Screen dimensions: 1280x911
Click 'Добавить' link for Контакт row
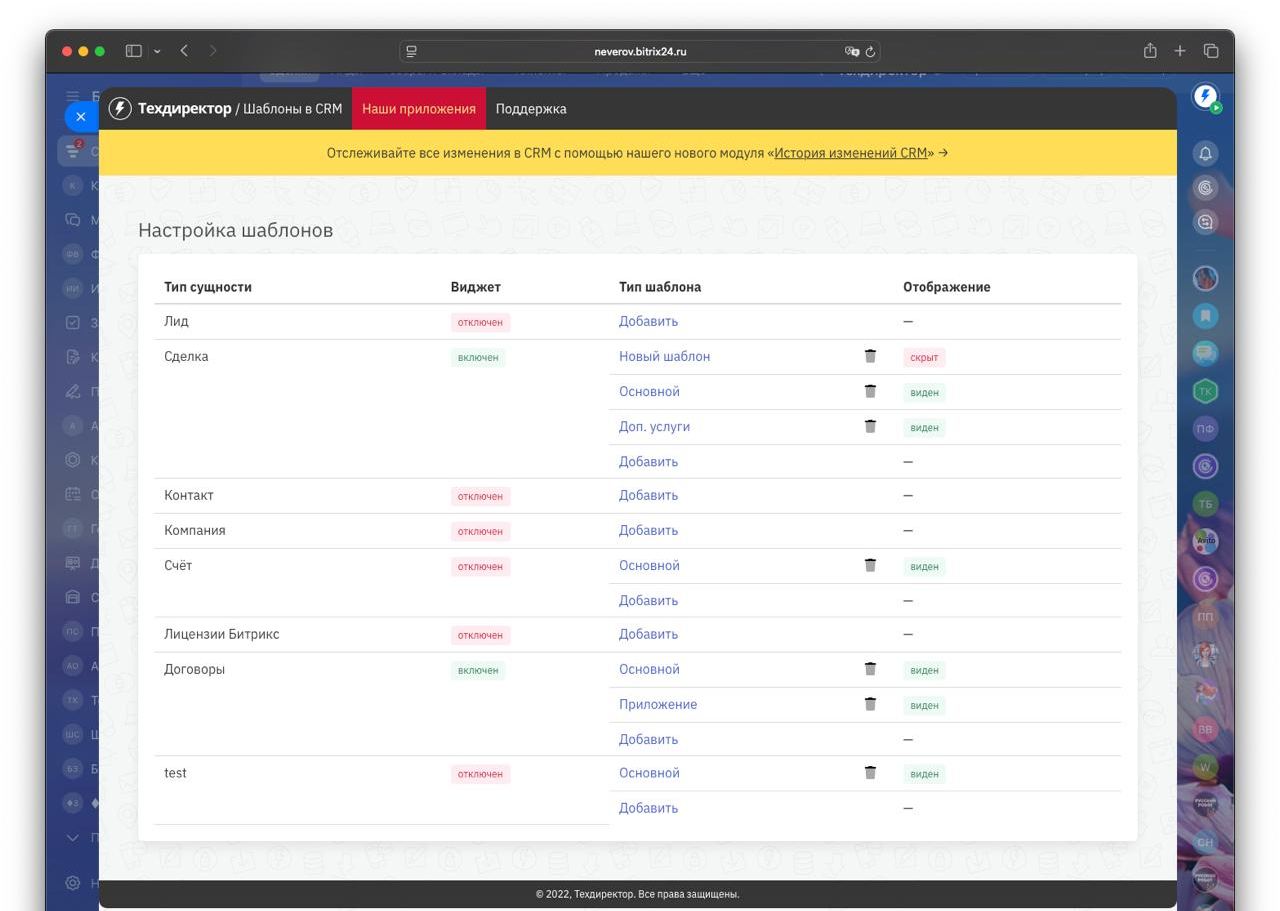[x=648, y=496]
